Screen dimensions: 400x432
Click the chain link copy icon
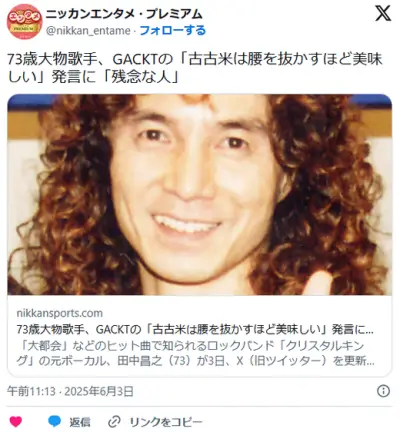pos(114,422)
